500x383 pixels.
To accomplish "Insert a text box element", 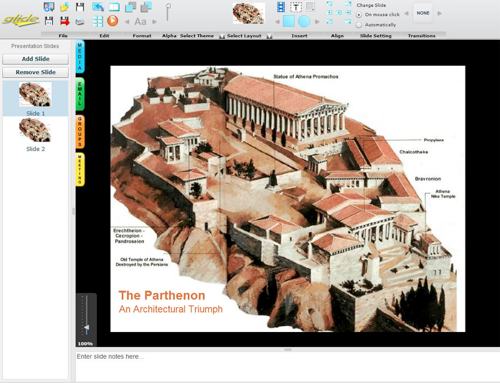I will click(x=296, y=7).
